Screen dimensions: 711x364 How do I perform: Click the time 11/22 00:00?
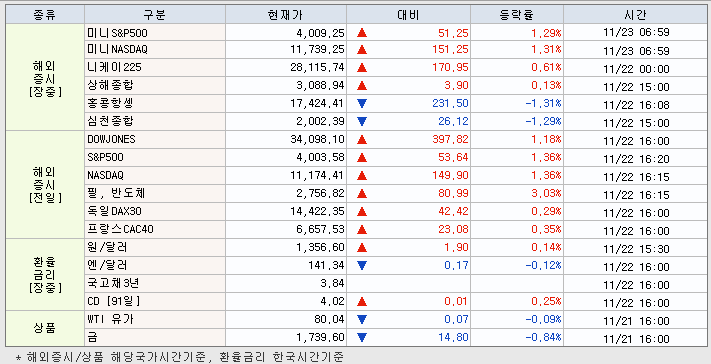[636, 69]
